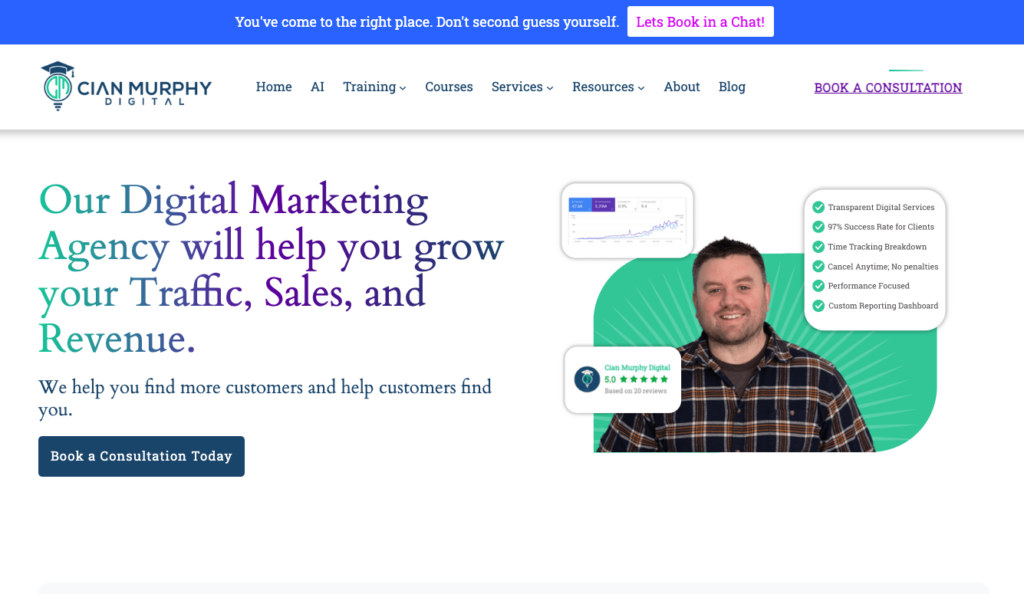
Task: Click checkmark beside Cancel Anytime; No penalties
Action: [818, 266]
